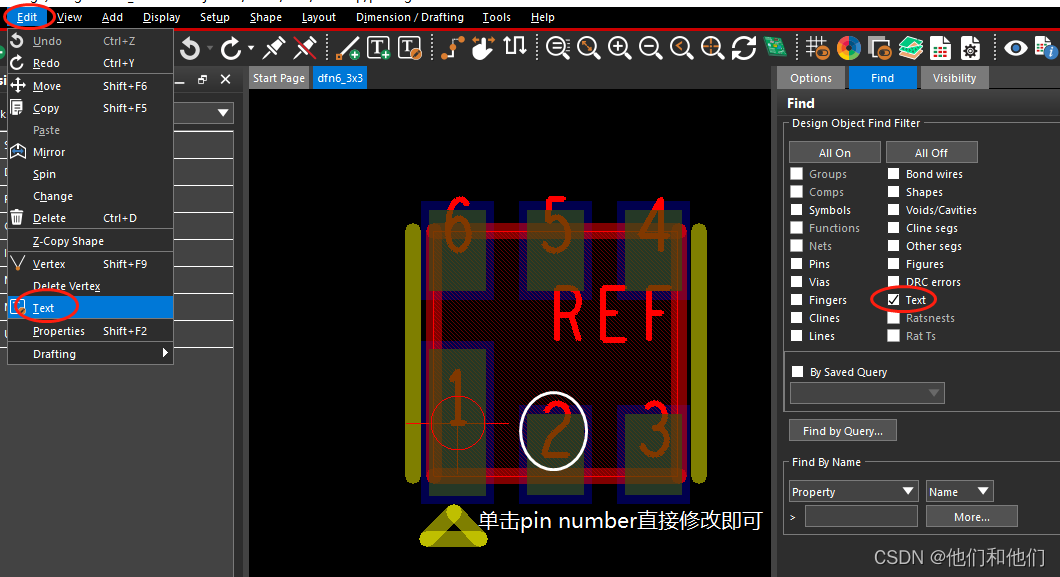Click the More... button

971,516
